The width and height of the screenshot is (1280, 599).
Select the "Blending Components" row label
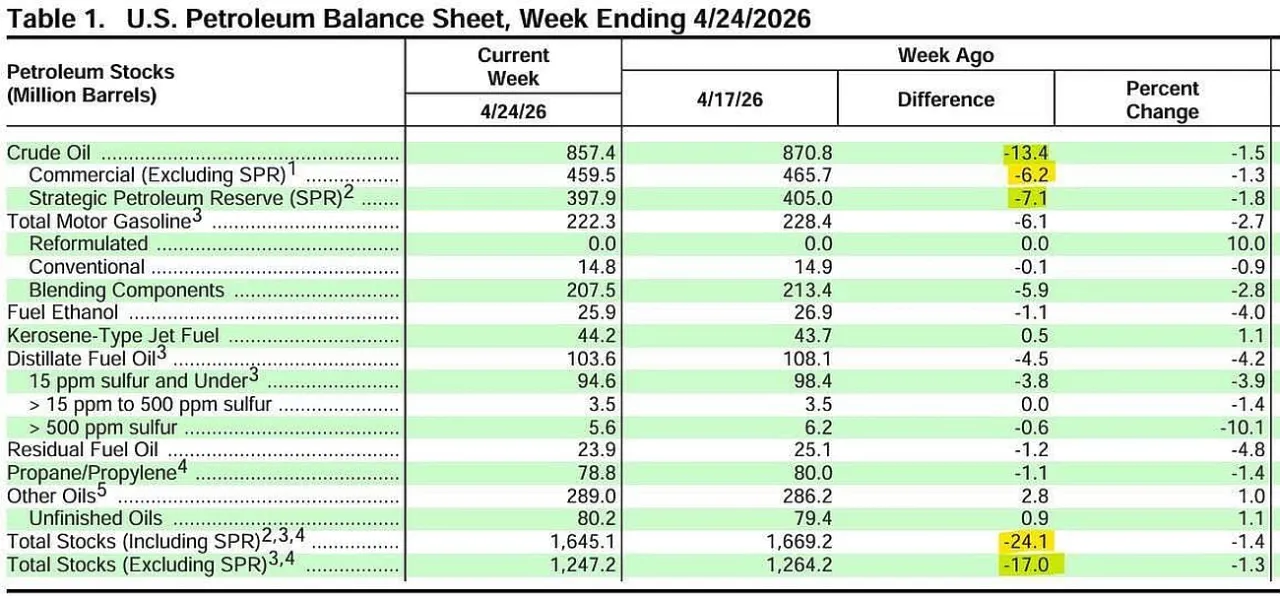tap(126, 290)
